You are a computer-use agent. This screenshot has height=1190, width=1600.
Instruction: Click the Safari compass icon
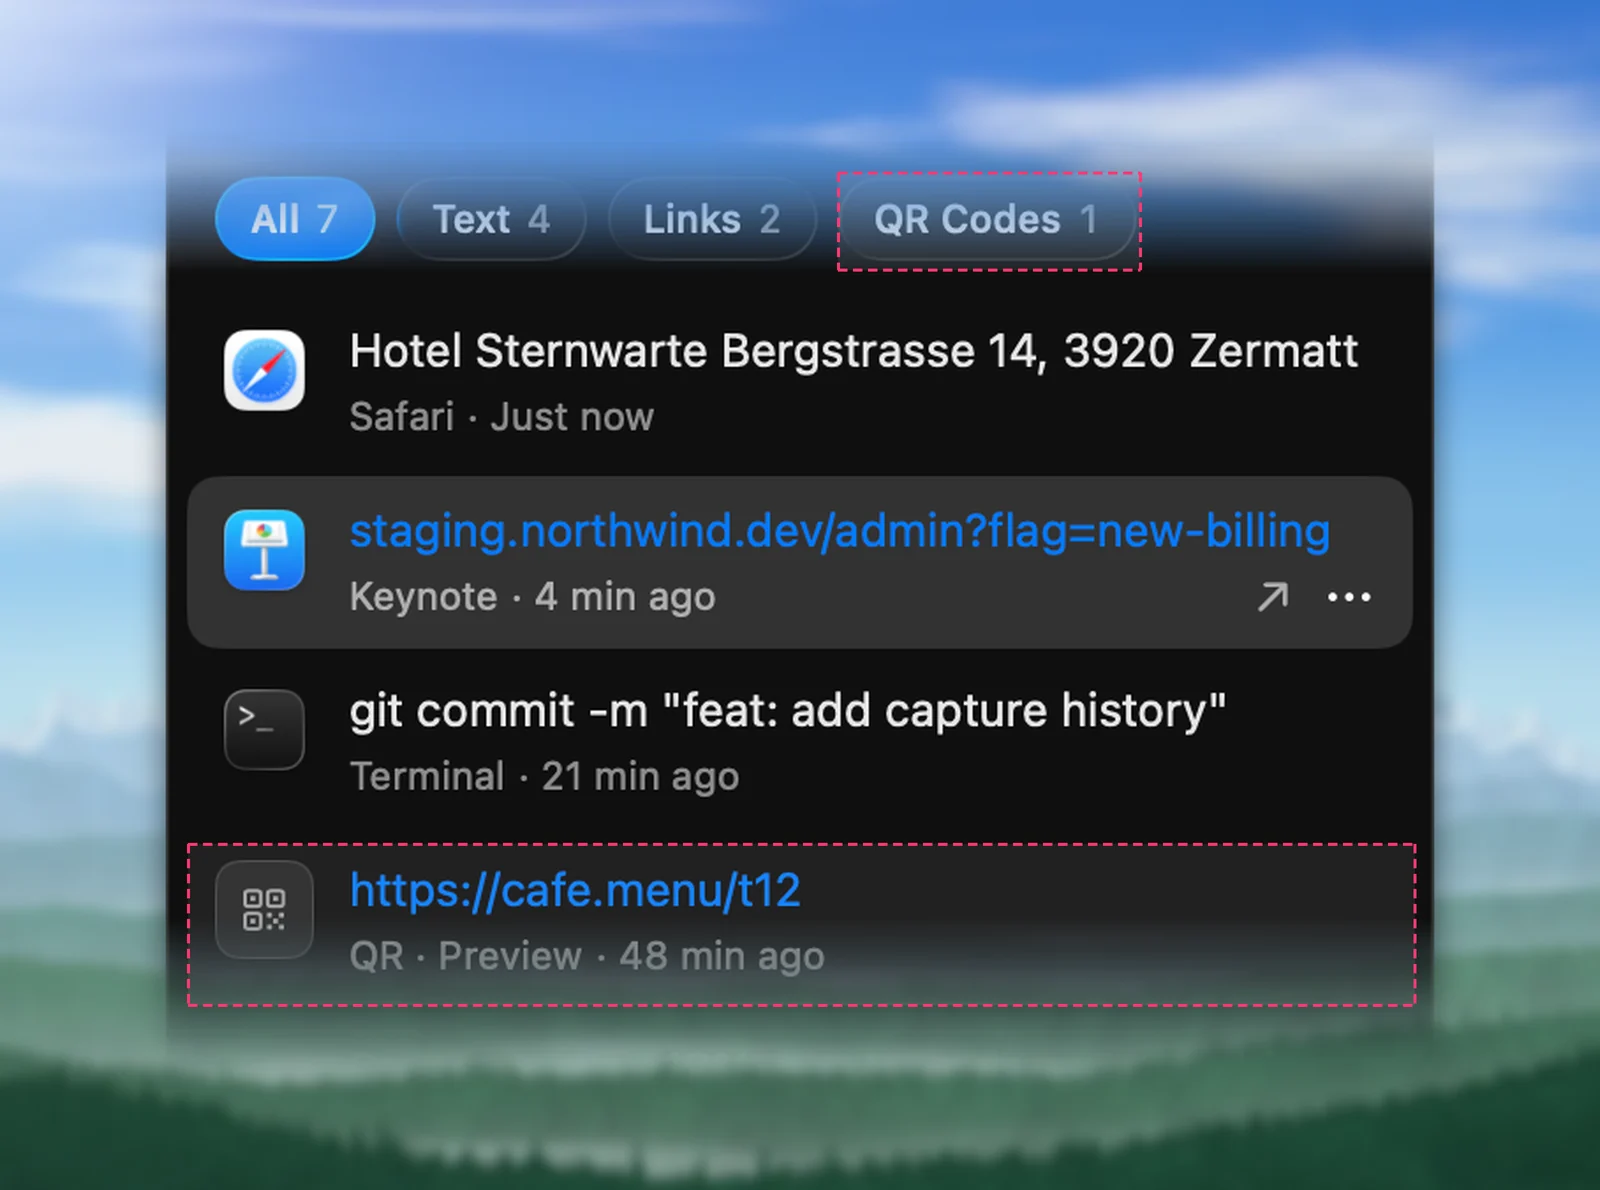point(264,370)
